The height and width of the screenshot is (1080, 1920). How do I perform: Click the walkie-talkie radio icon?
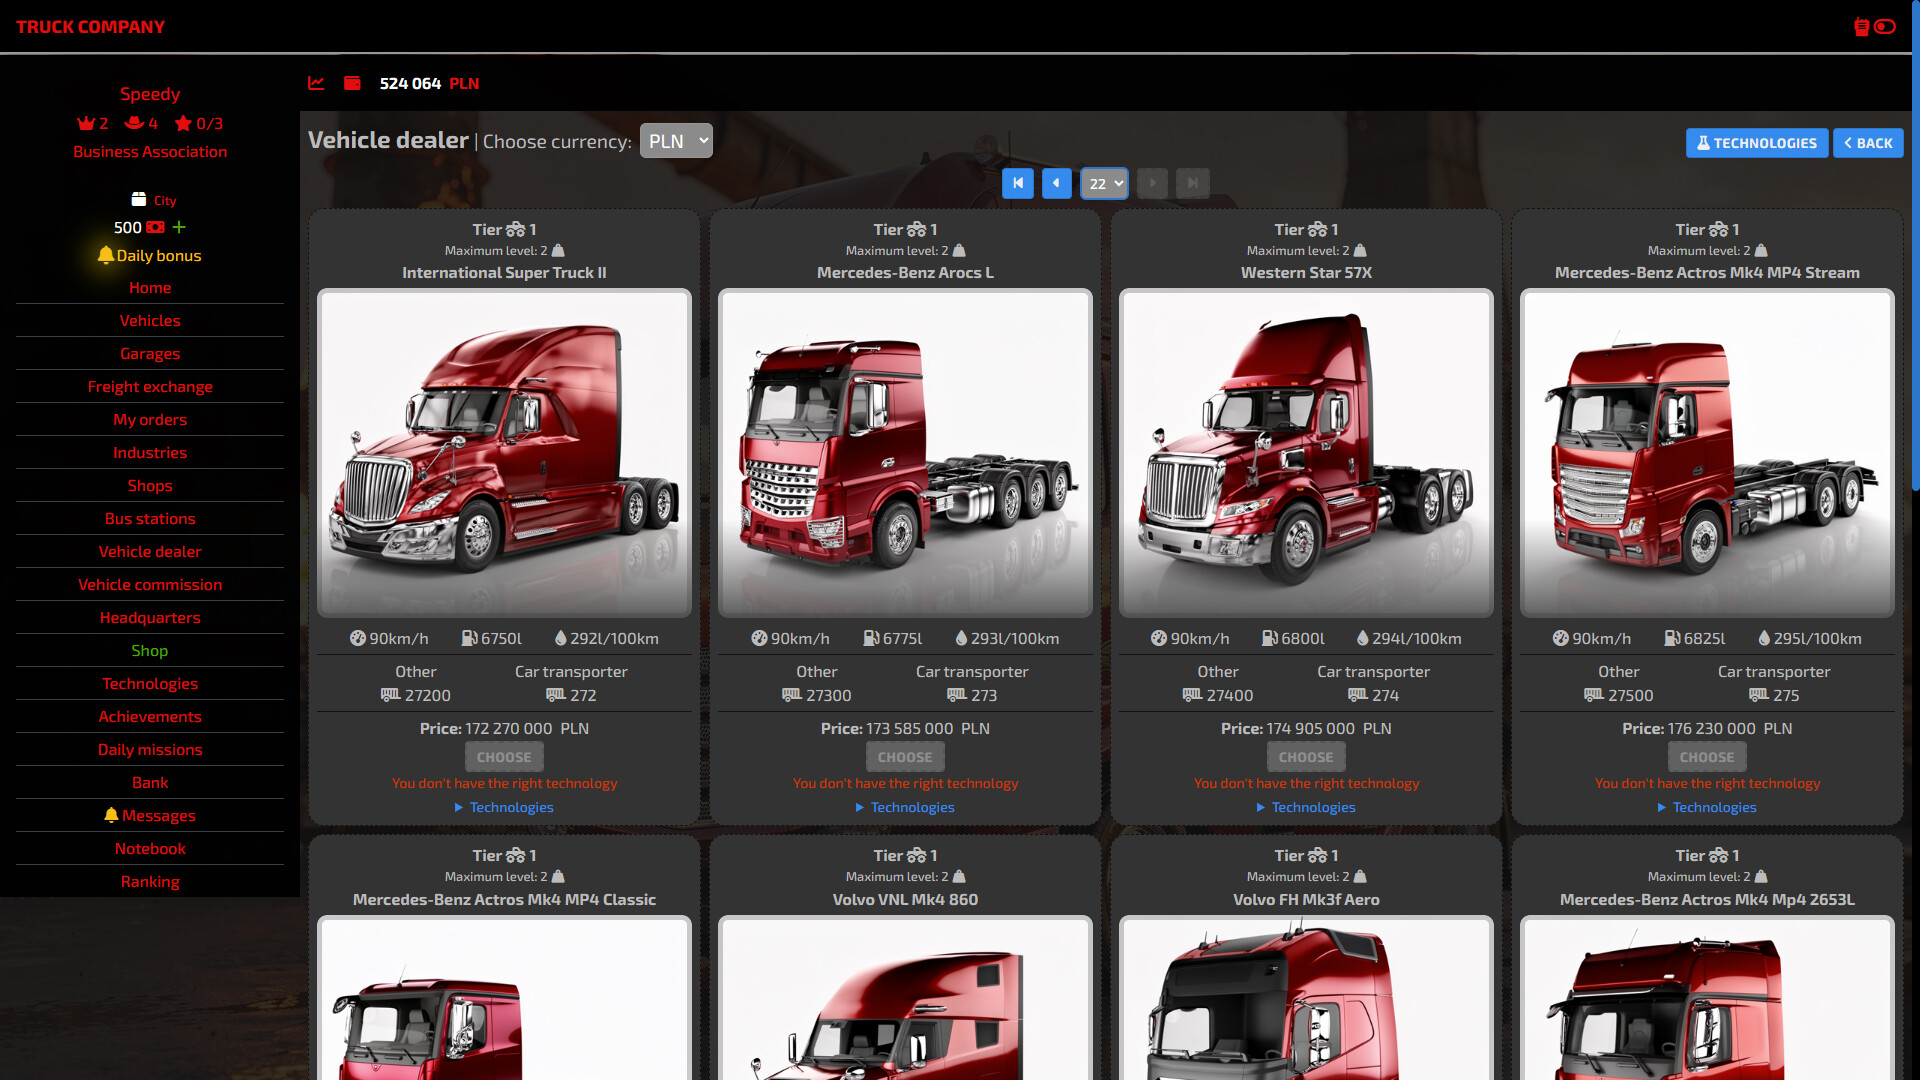(x=1861, y=27)
